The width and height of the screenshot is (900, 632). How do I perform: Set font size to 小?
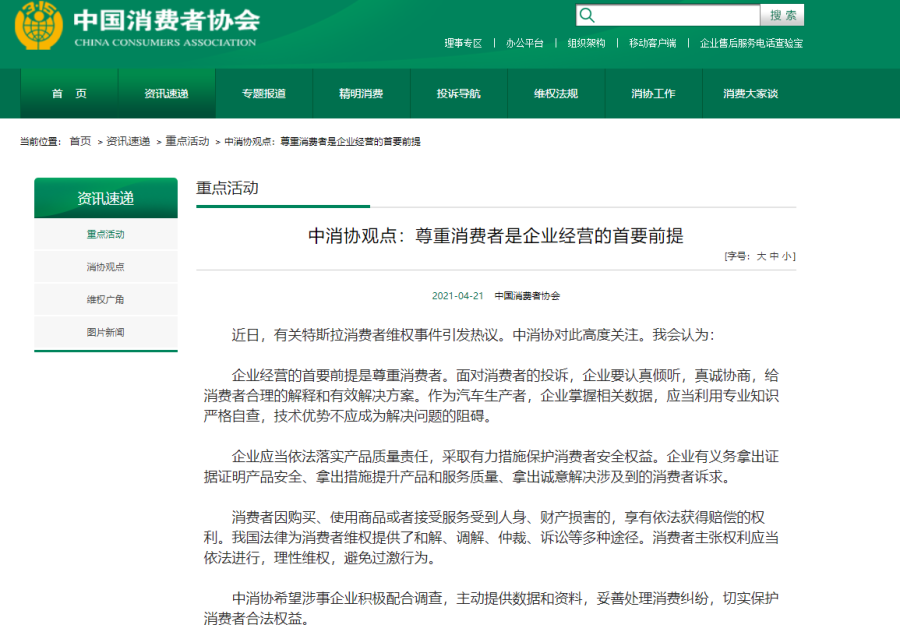[788, 256]
